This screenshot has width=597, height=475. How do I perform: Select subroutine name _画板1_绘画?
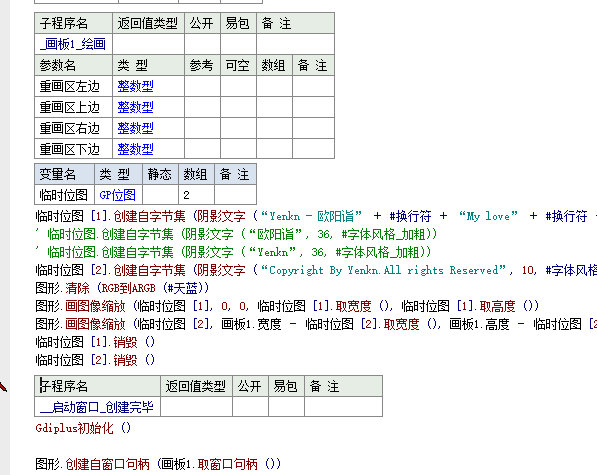point(73,44)
